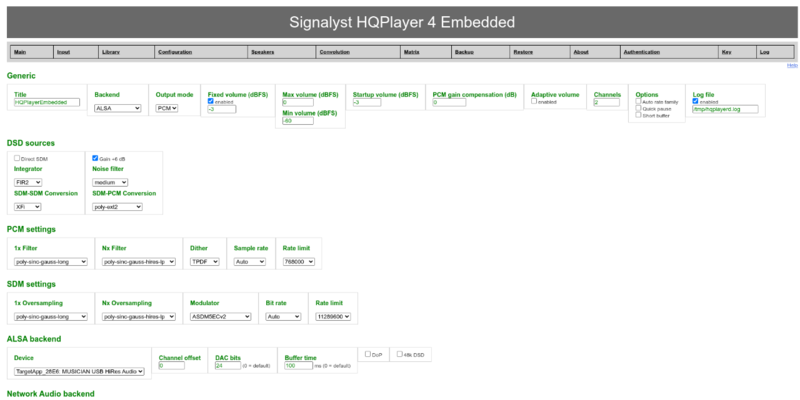
Task: Expand the Output mode PCM dropdown
Action: 166,108
